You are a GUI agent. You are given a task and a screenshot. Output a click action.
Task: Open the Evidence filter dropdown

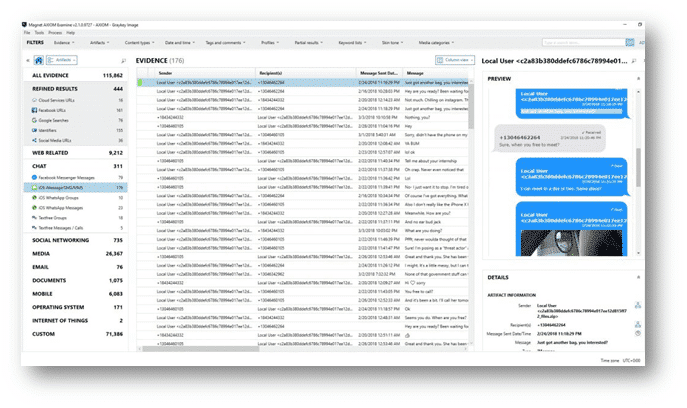64,43
